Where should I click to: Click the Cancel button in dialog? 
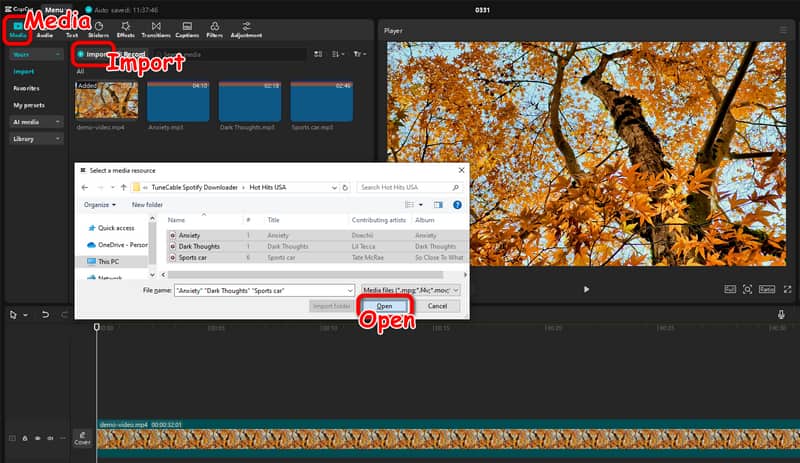pos(437,306)
